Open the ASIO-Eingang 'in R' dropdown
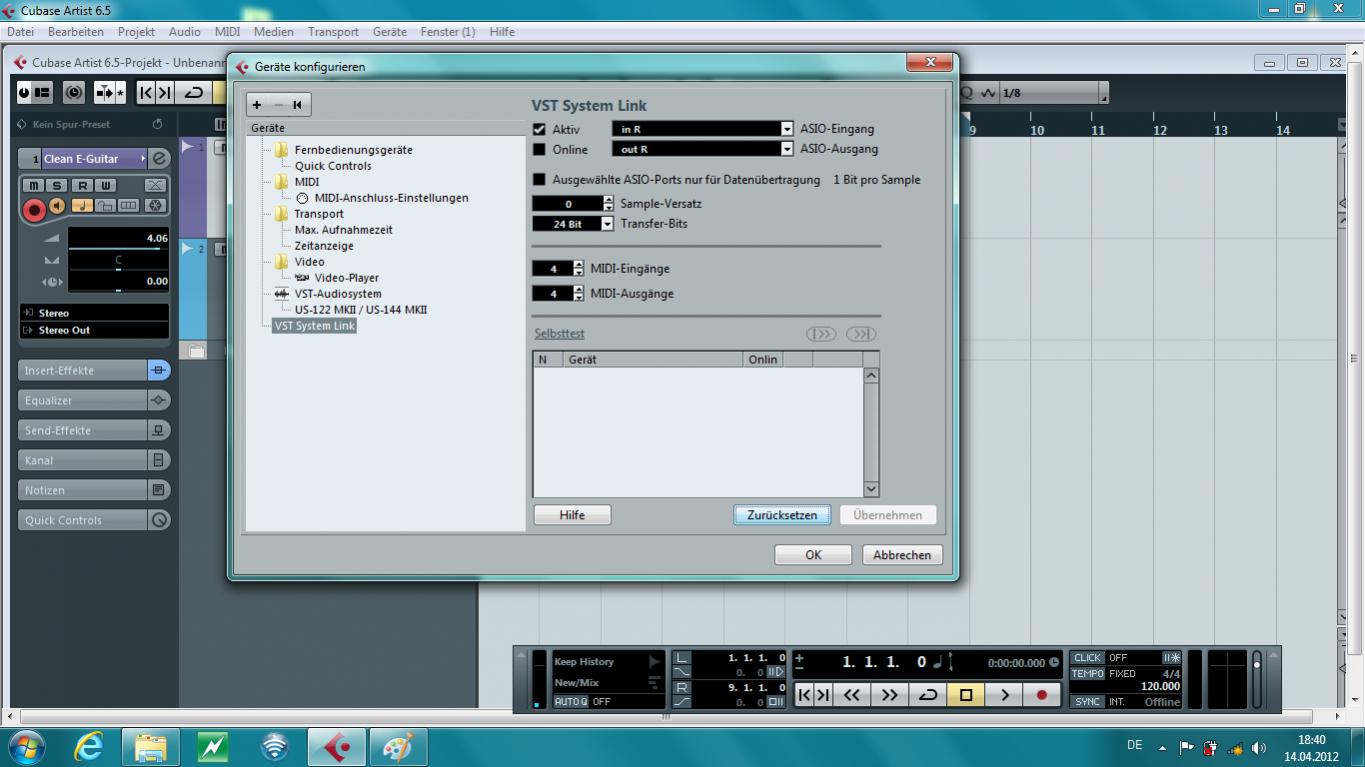The image size is (1365, 767). 787,129
